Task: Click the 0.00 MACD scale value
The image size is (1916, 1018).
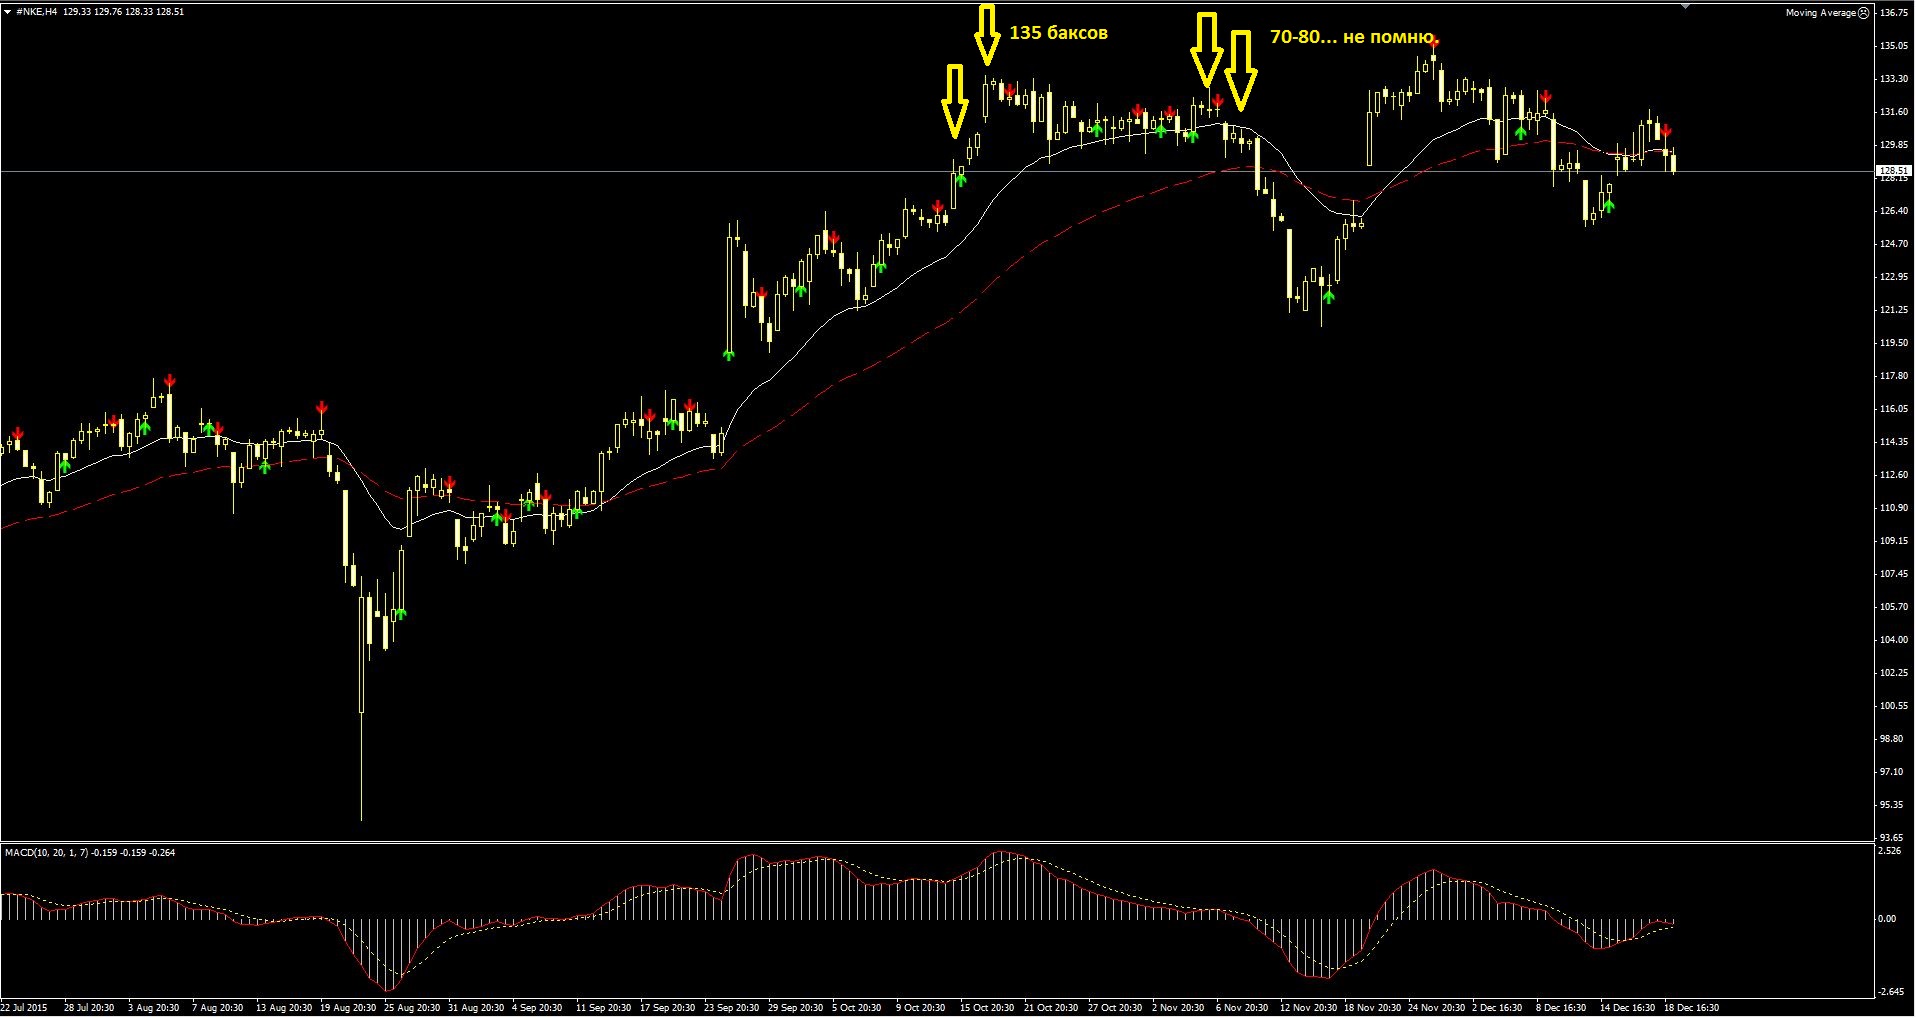Action: click(1888, 919)
